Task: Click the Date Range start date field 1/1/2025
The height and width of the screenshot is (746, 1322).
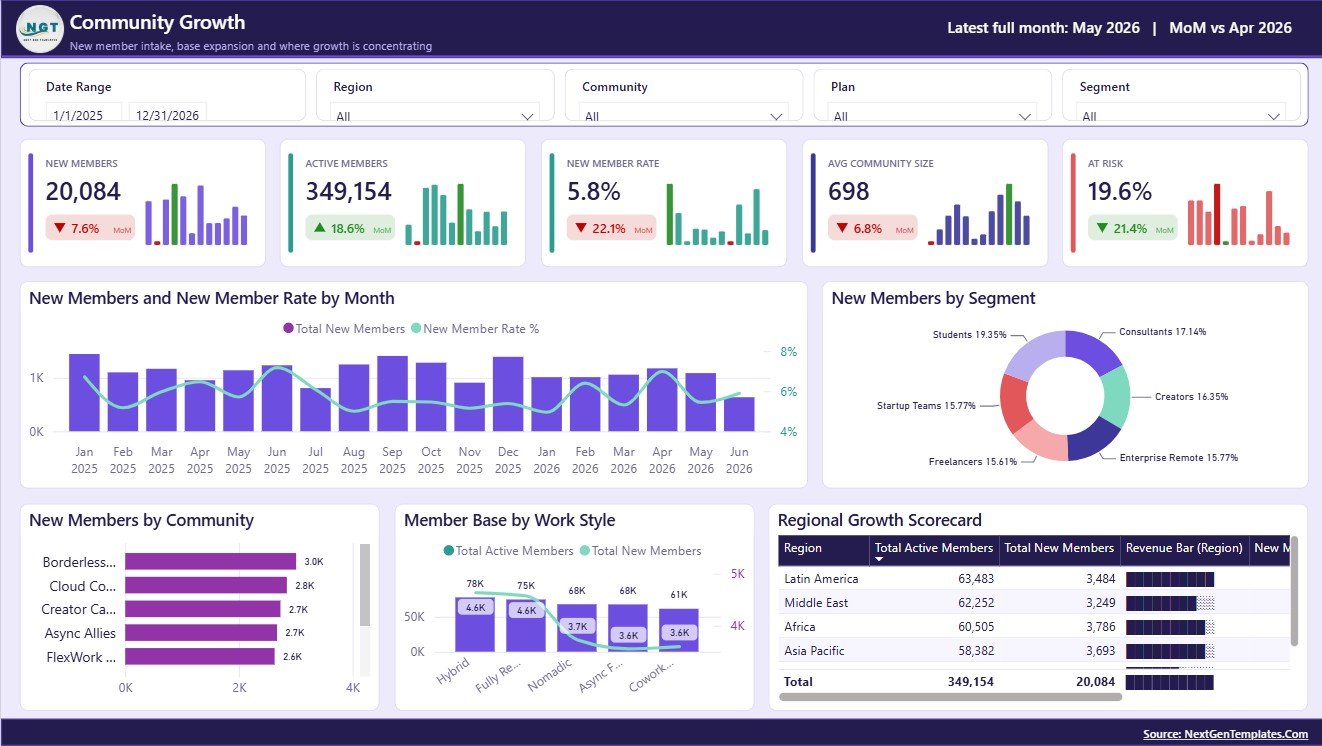Action: click(84, 114)
